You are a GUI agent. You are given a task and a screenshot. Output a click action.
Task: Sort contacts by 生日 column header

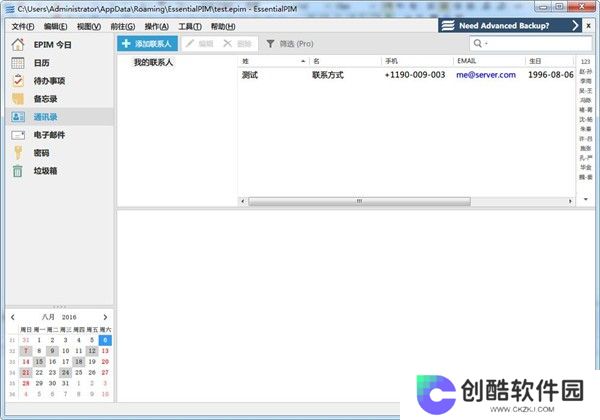pos(549,61)
